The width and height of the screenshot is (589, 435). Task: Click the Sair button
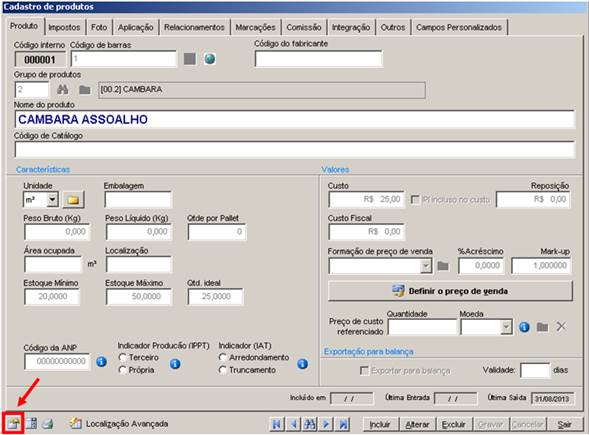click(565, 424)
